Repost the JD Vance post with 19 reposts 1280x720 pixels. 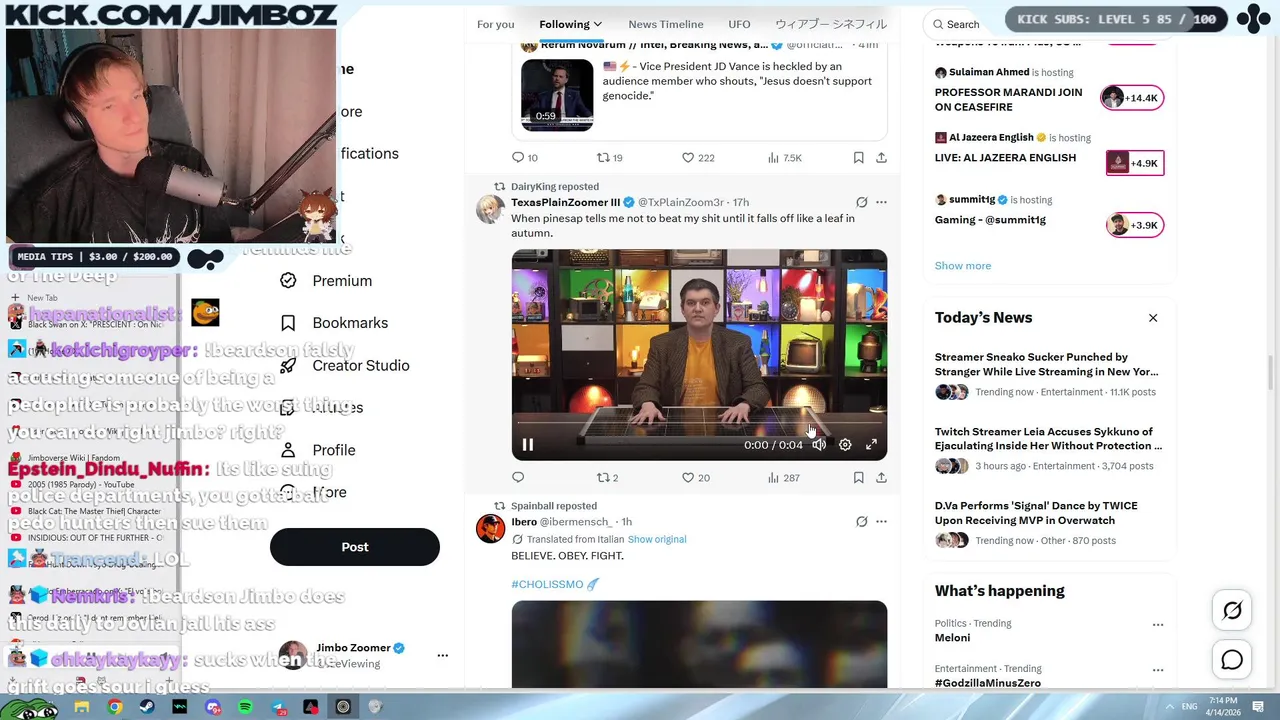coord(610,158)
